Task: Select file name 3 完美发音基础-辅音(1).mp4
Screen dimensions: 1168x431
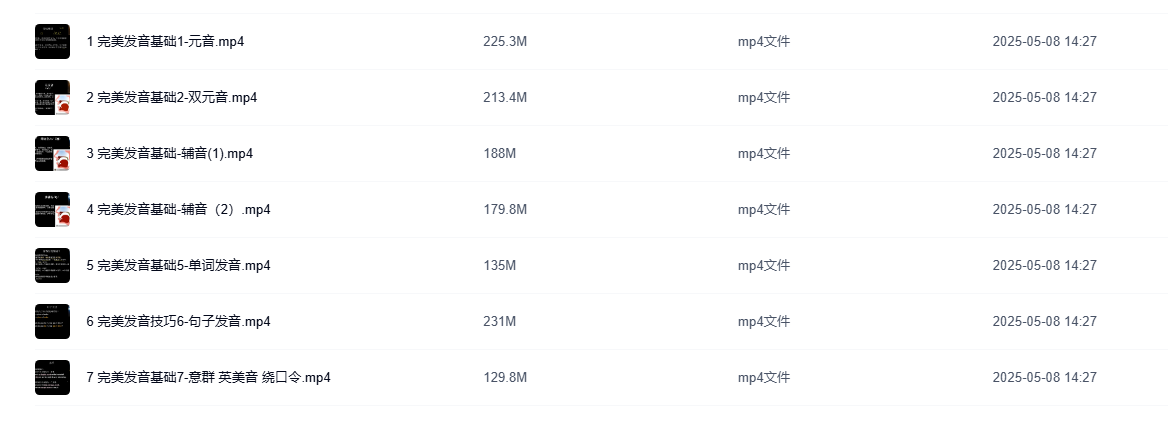Action: coord(170,154)
